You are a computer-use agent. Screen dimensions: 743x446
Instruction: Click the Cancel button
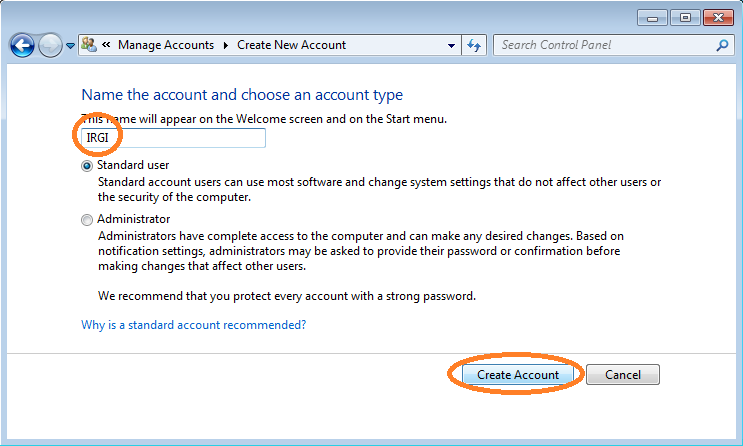[623, 374]
